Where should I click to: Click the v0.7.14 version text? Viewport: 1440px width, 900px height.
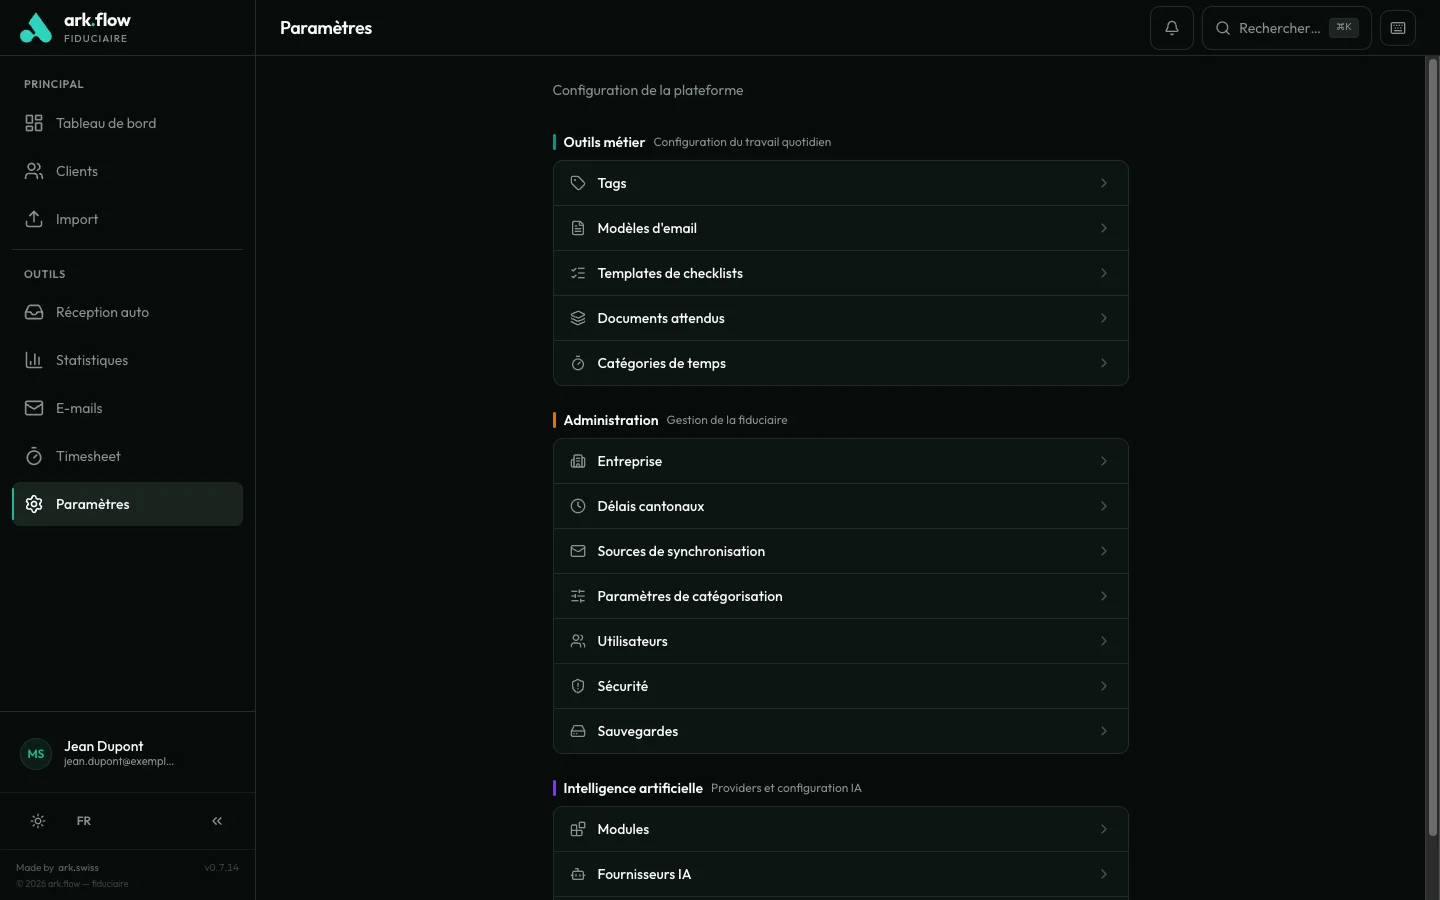tap(222, 868)
